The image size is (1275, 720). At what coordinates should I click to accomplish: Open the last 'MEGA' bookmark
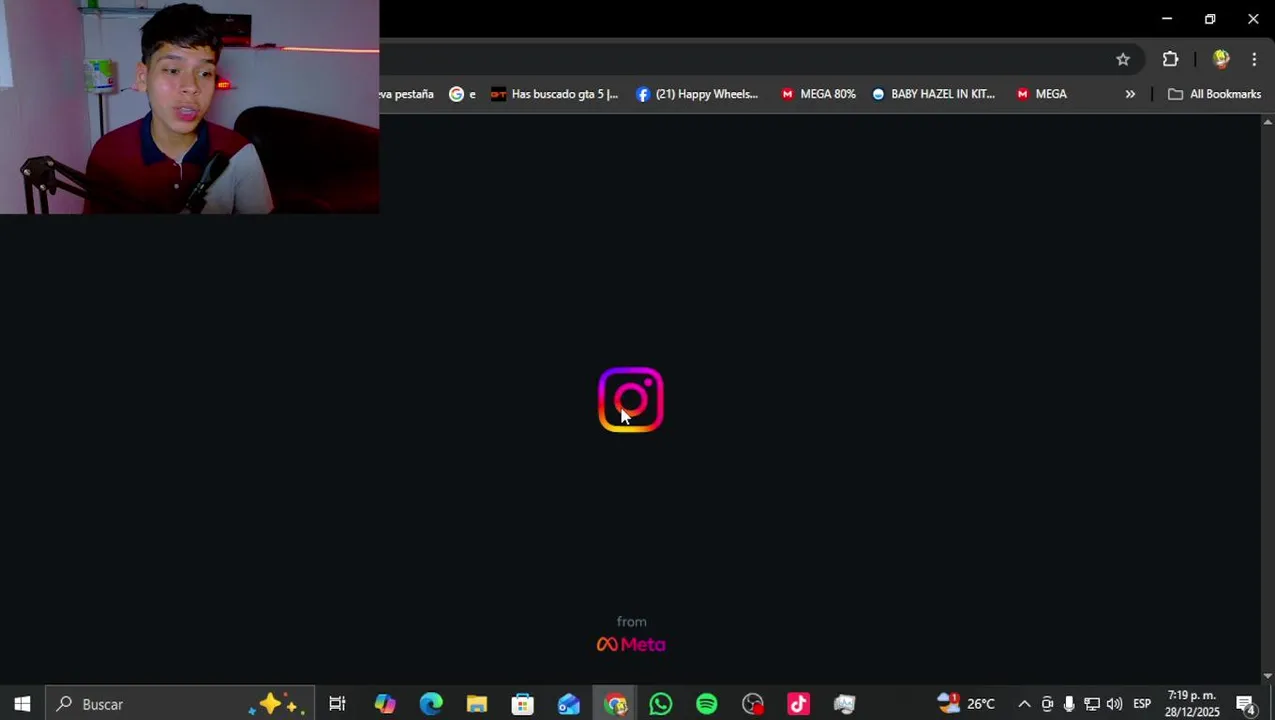point(1041,94)
